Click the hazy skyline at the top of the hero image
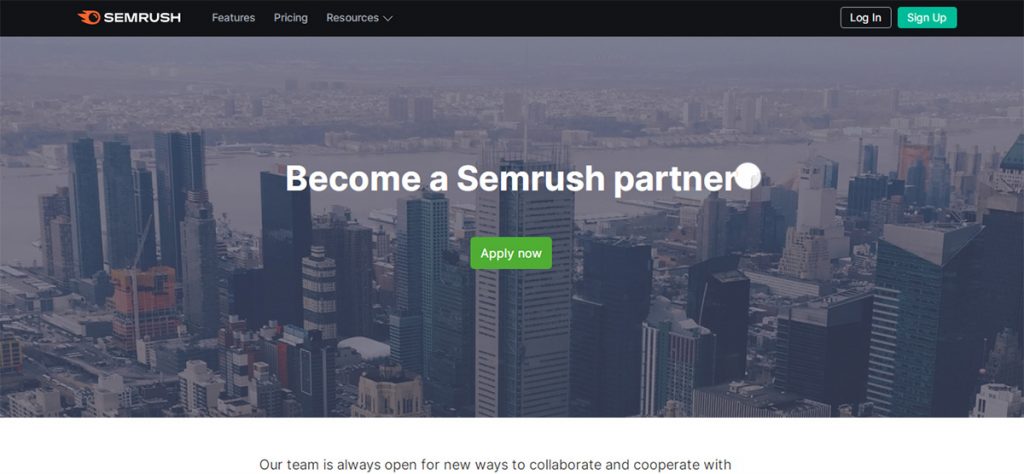Viewport: 1024px width, 474px height. click(x=512, y=98)
